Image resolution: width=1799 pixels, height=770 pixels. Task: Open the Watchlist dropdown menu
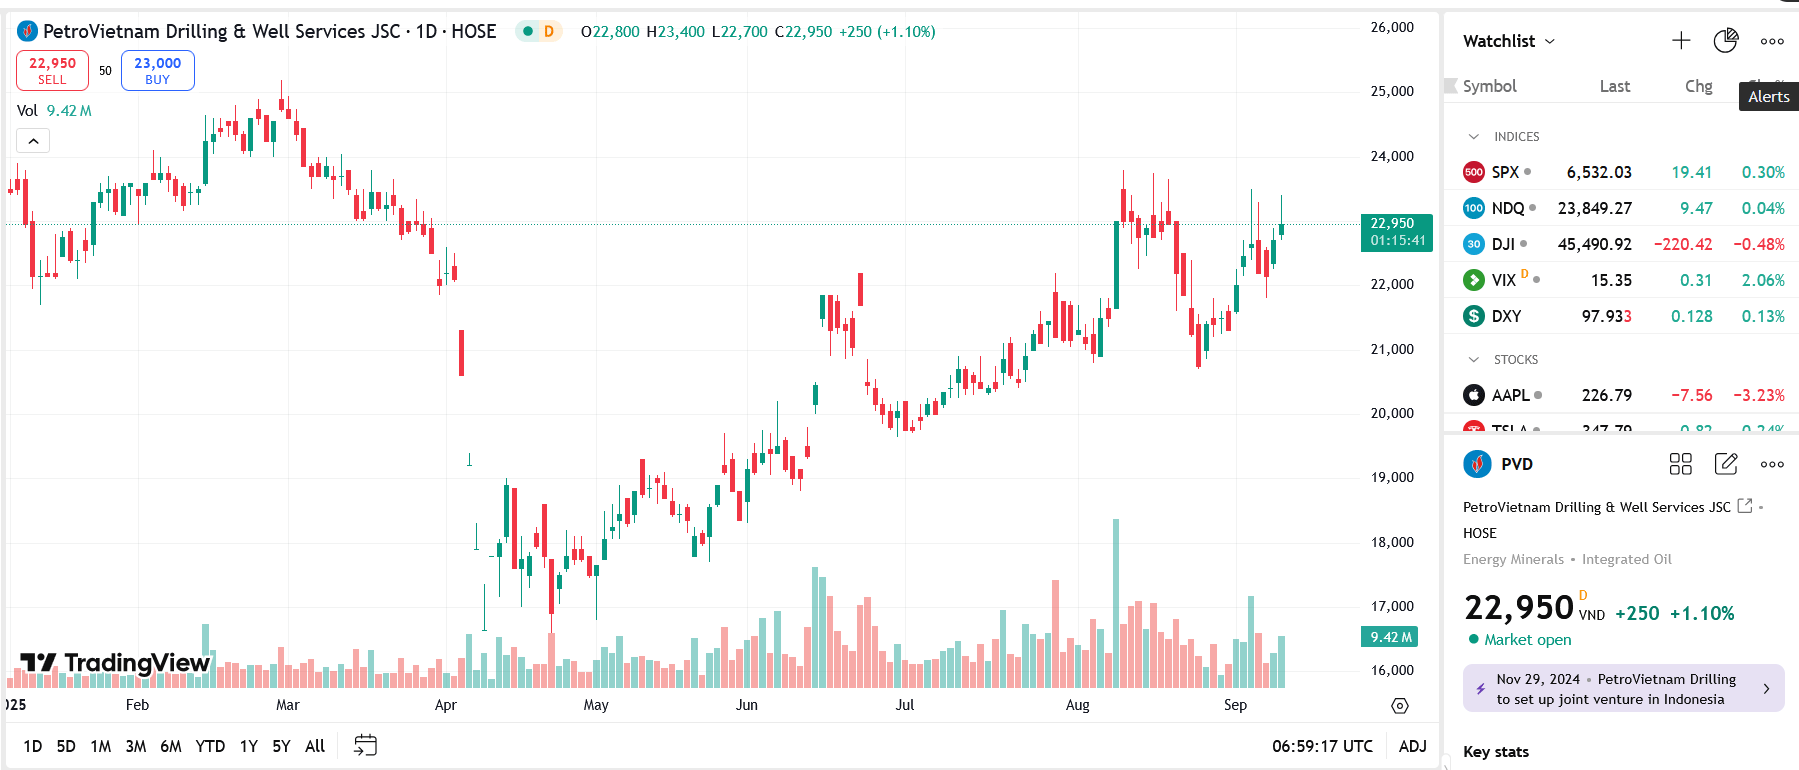click(1509, 41)
